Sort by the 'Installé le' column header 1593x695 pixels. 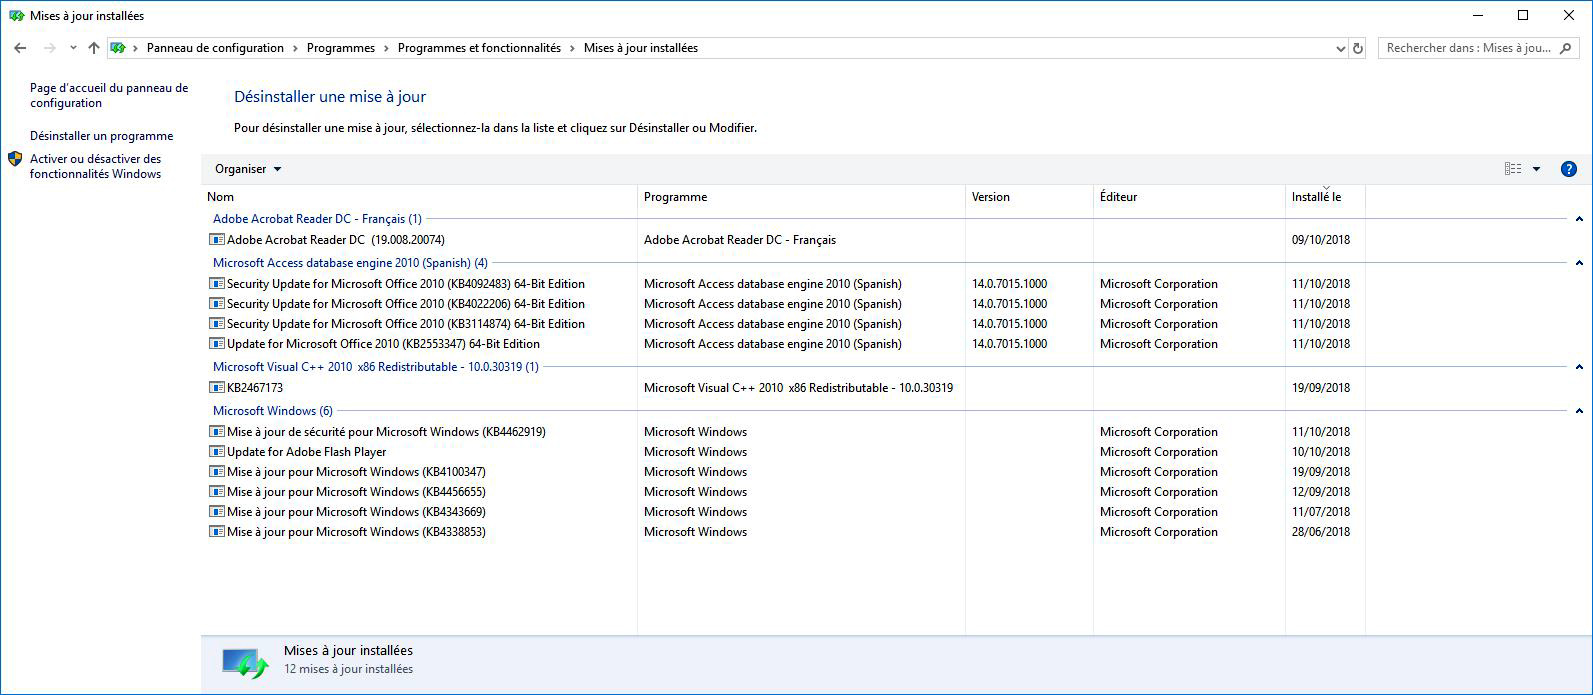click(x=1325, y=197)
